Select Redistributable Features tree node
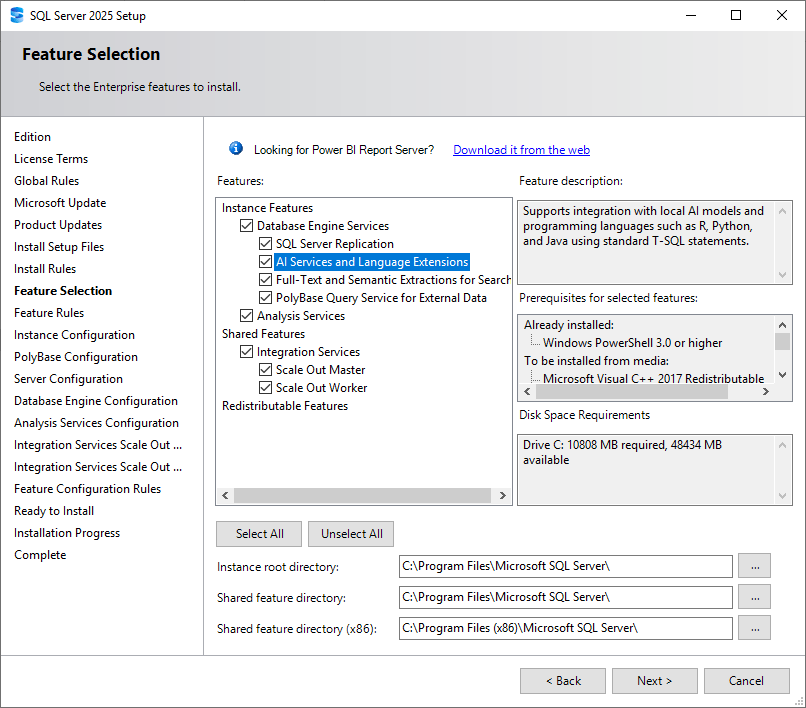Image resolution: width=806 pixels, height=708 pixels. pos(285,406)
